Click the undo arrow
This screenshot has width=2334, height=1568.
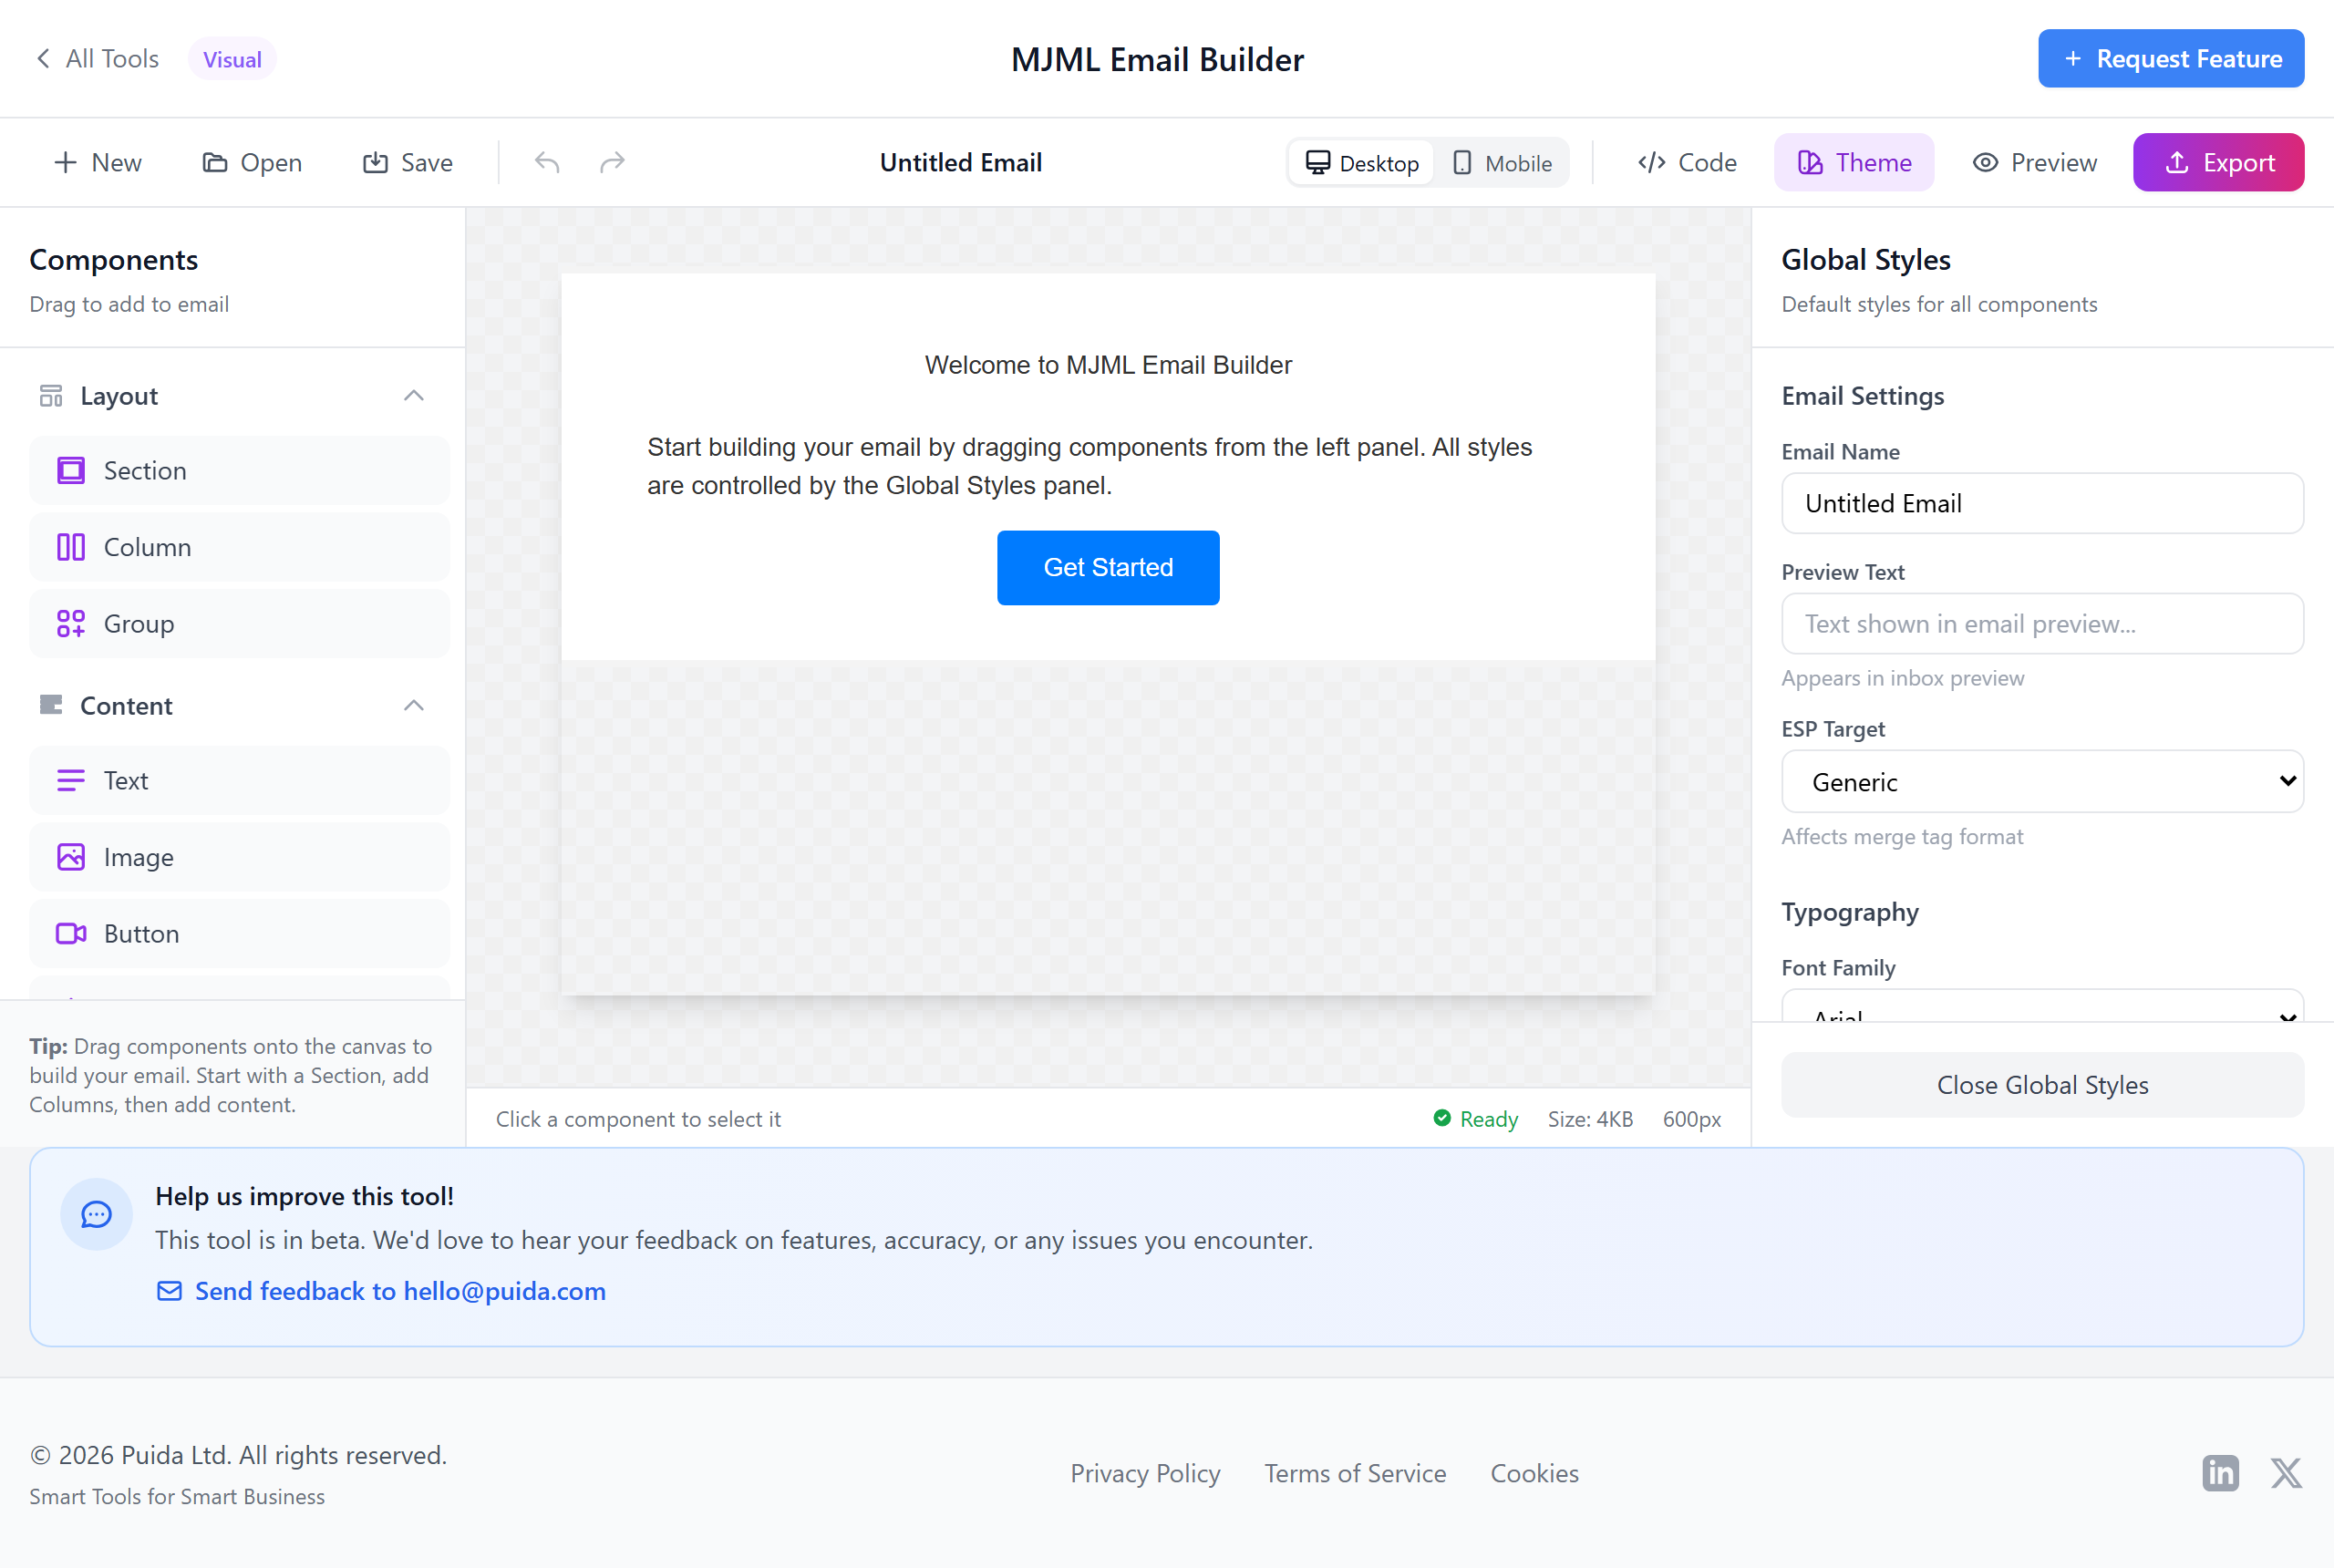tap(546, 162)
